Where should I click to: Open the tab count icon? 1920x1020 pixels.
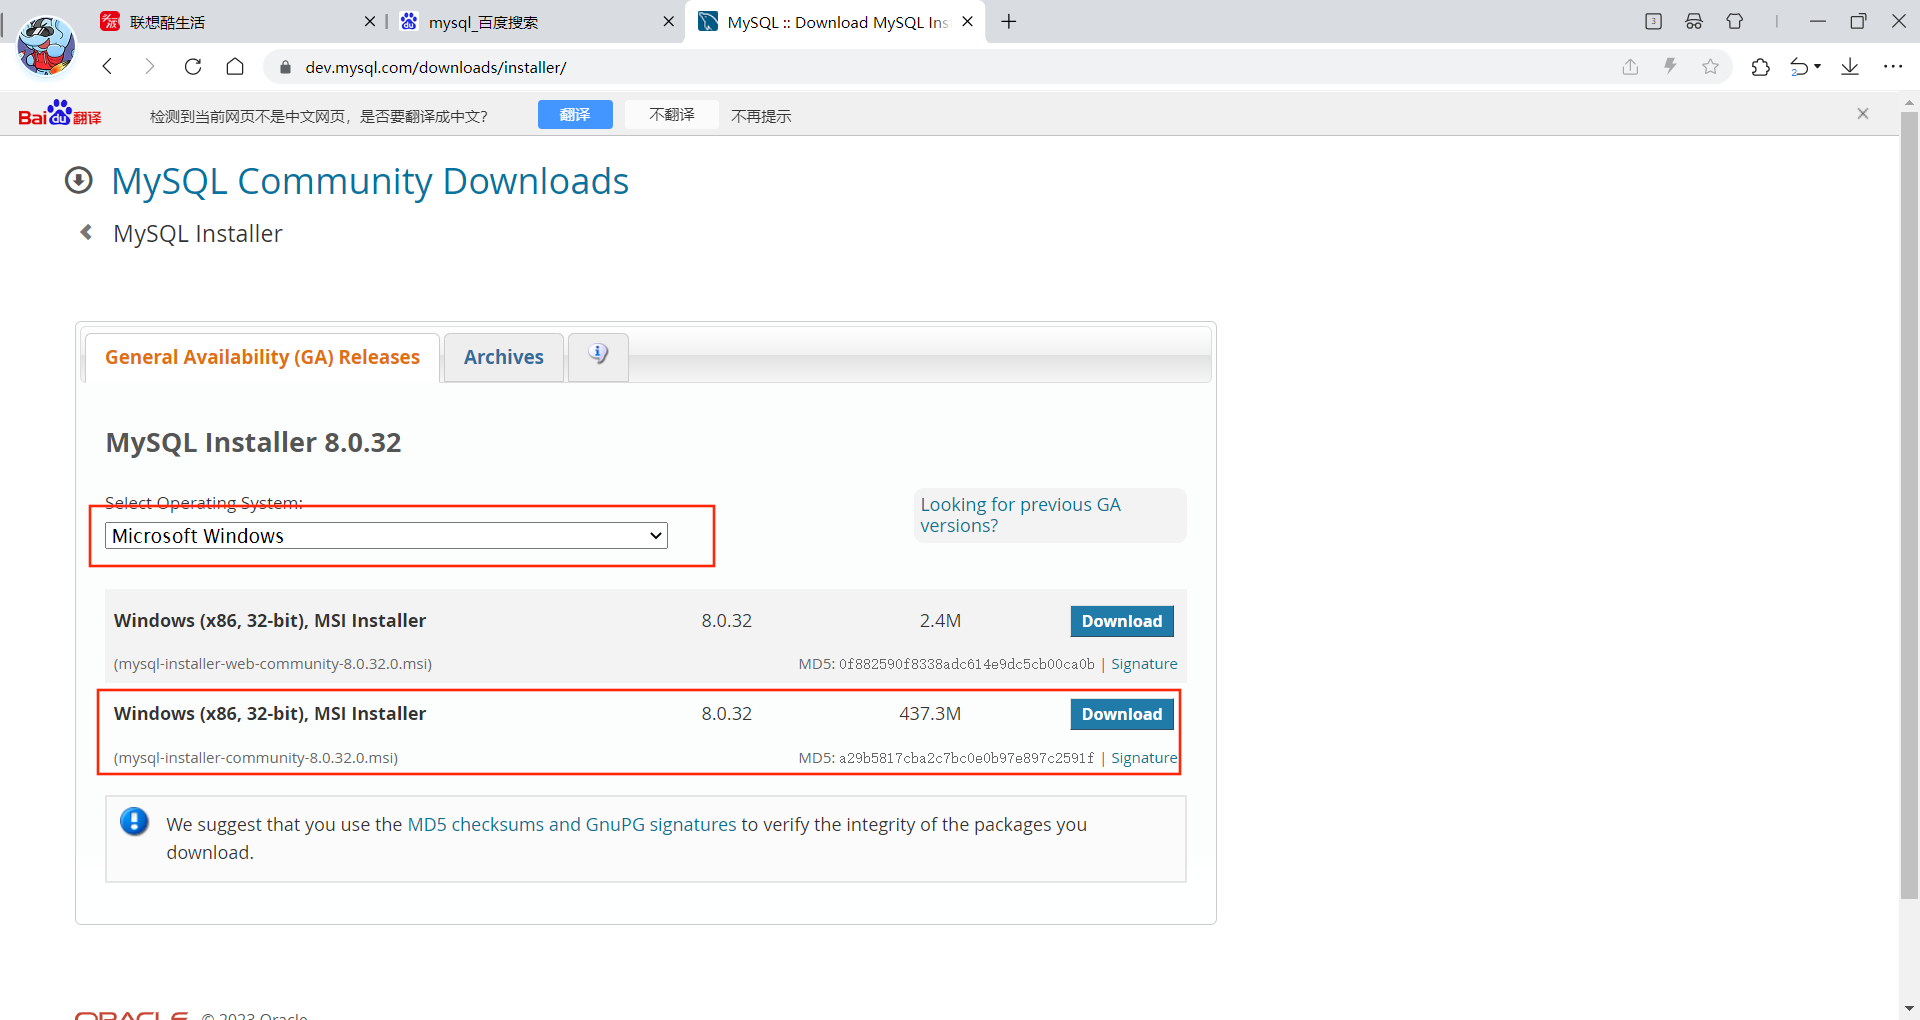tap(1653, 21)
